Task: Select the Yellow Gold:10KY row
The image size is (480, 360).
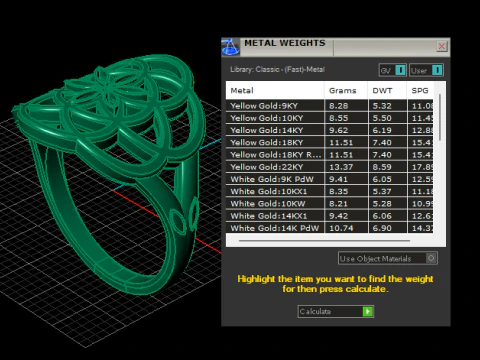Action: tap(330, 118)
